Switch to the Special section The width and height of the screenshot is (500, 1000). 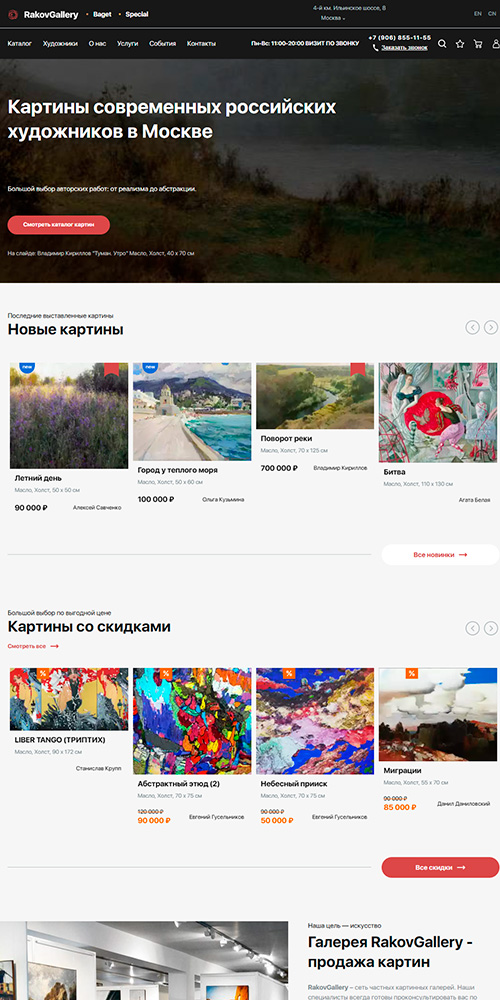click(137, 14)
